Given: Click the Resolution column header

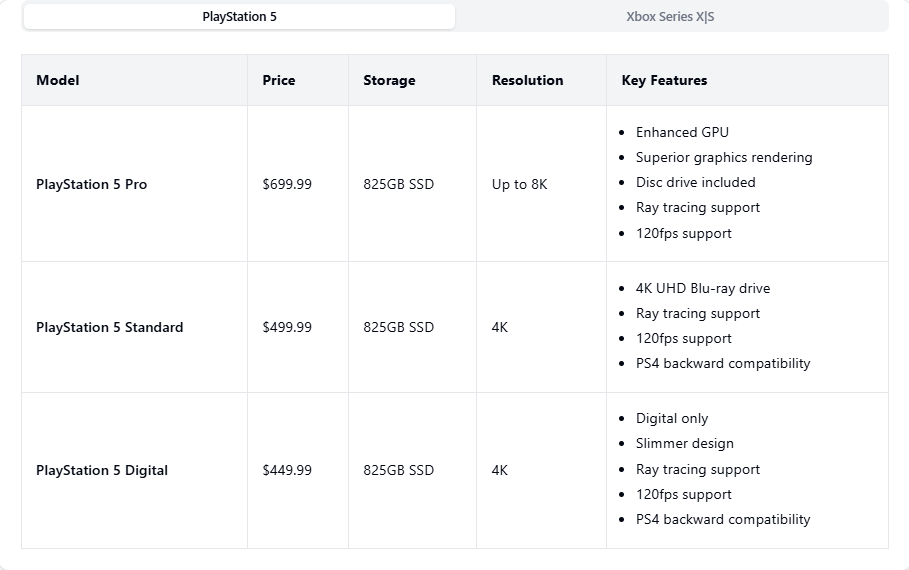Looking at the screenshot, I should pos(527,80).
